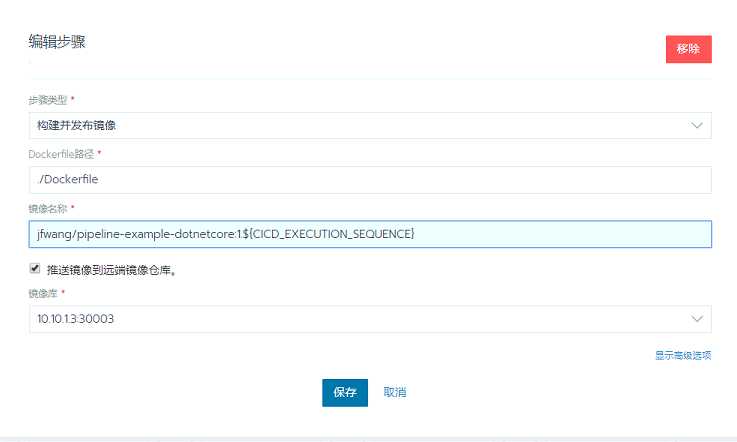Click the 编辑步骤 heading text
The height and width of the screenshot is (442, 737).
point(57,42)
